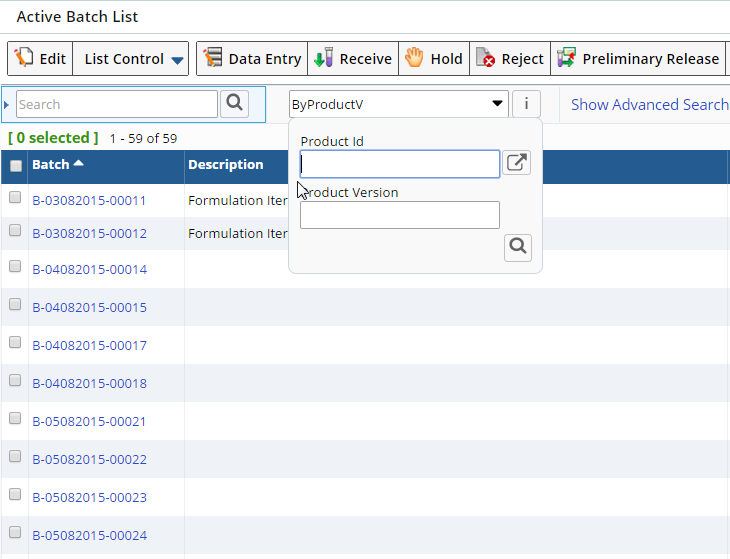Run query with popup magnifier button
Image resolution: width=730 pixels, height=559 pixels.
[518, 248]
